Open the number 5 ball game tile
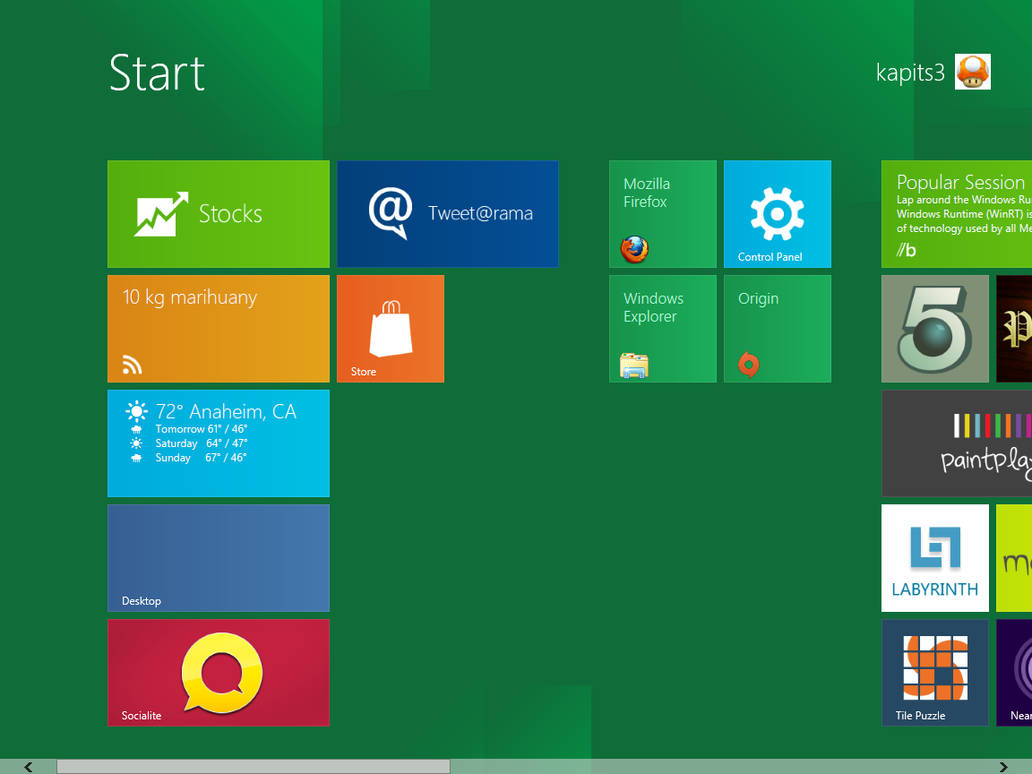The image size is (1032, 774). tap(935, 328)
